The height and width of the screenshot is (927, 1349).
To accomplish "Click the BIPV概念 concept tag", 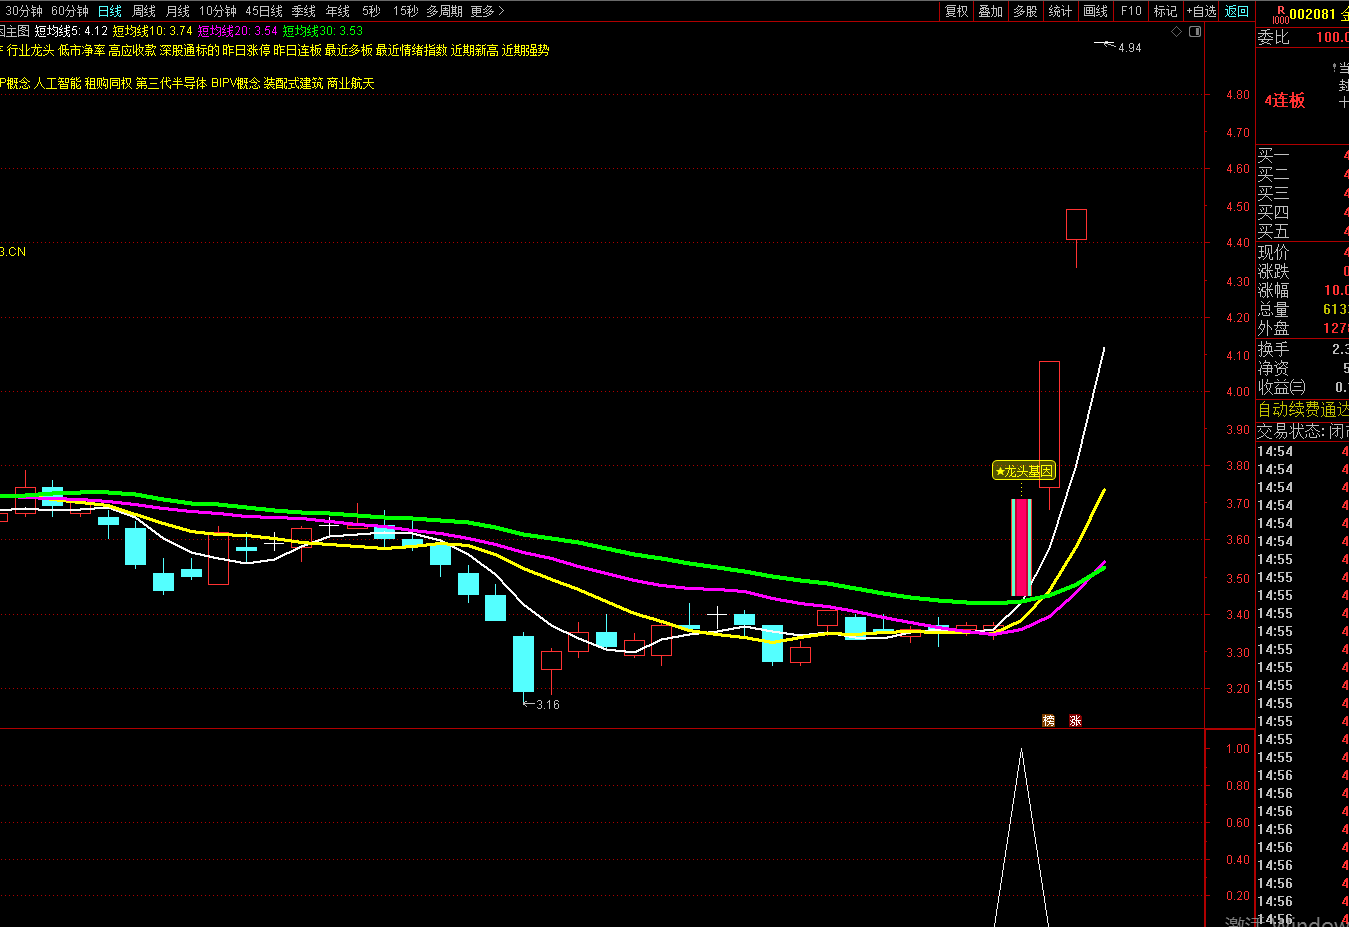I will point(235,84).
